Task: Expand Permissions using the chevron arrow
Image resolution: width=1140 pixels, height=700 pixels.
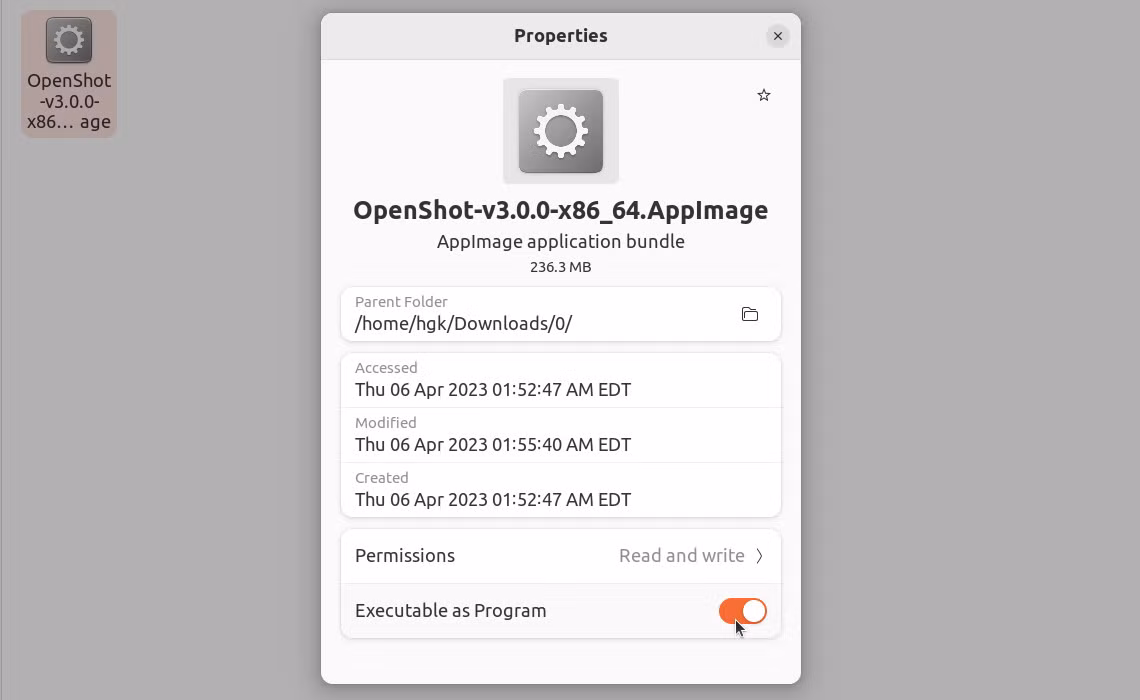Action: click(759, 556)
